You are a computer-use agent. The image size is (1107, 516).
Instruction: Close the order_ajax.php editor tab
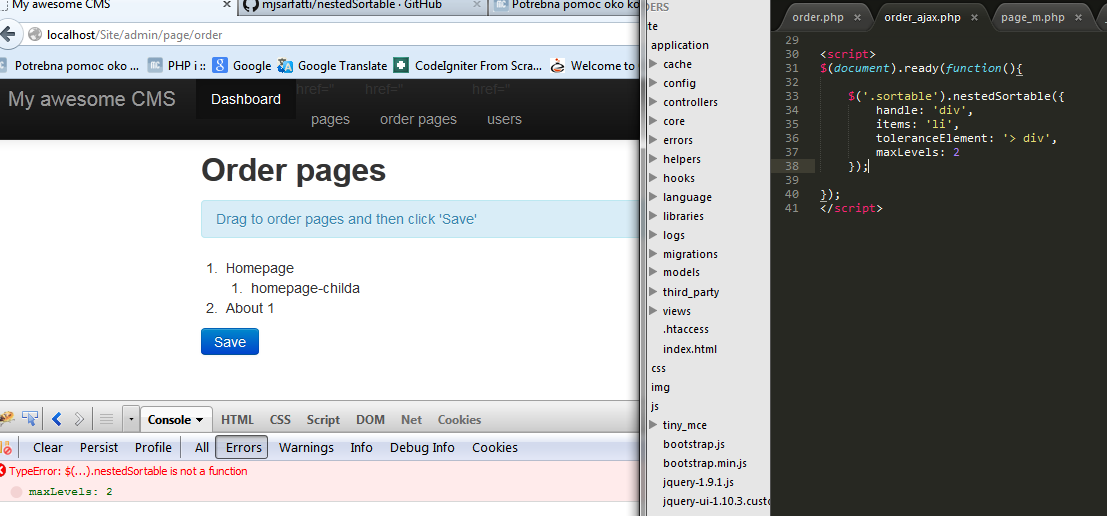point(976,18)
